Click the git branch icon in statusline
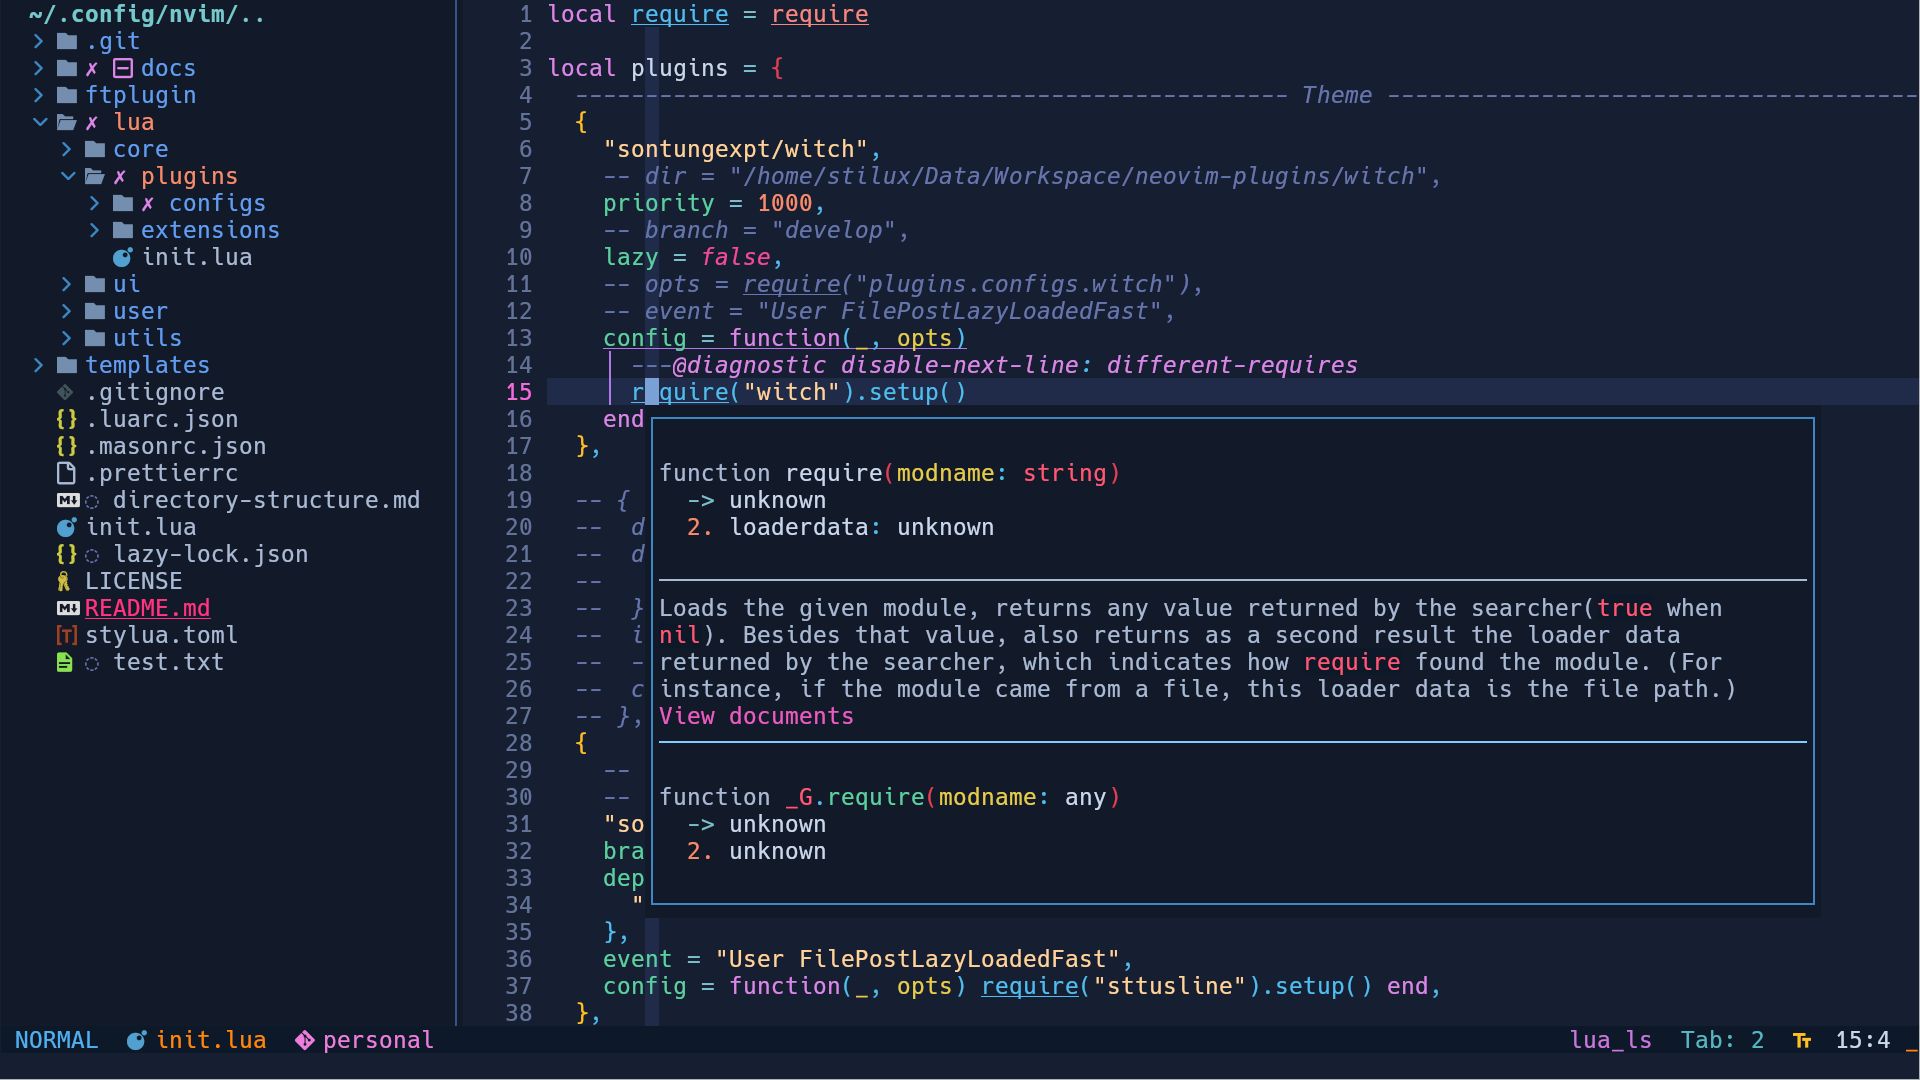Screen dimensions: 1920x1080 point(305,1040)
